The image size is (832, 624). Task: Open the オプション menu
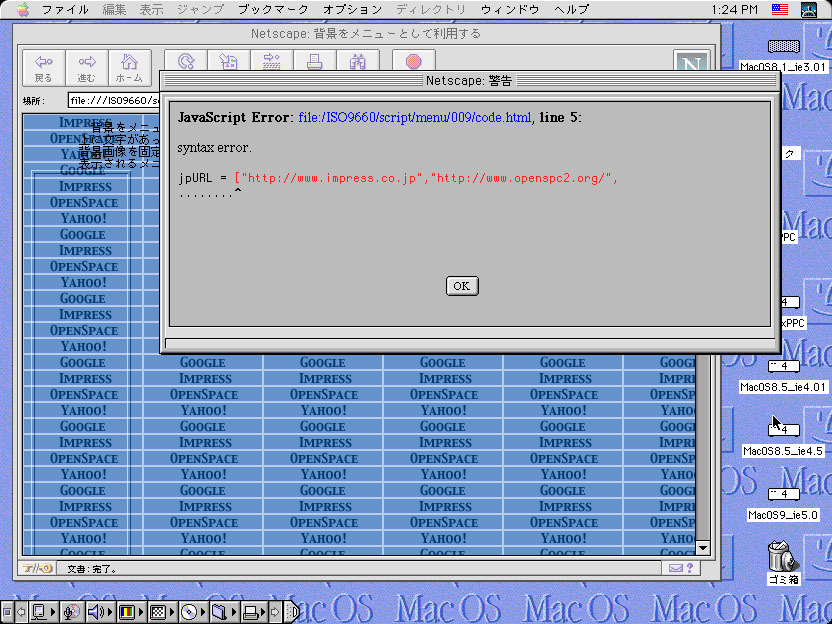352,10
